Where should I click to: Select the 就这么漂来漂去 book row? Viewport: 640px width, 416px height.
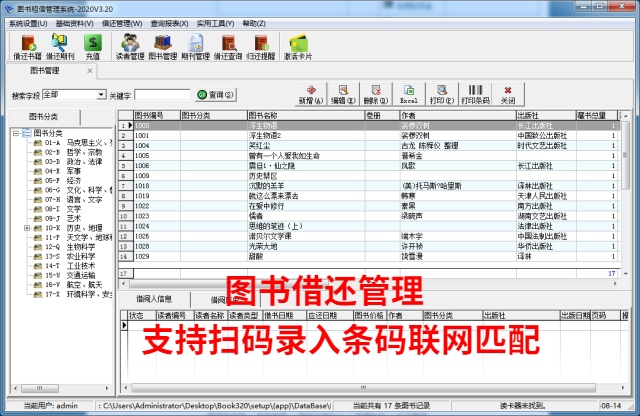[x=369, y=196]
